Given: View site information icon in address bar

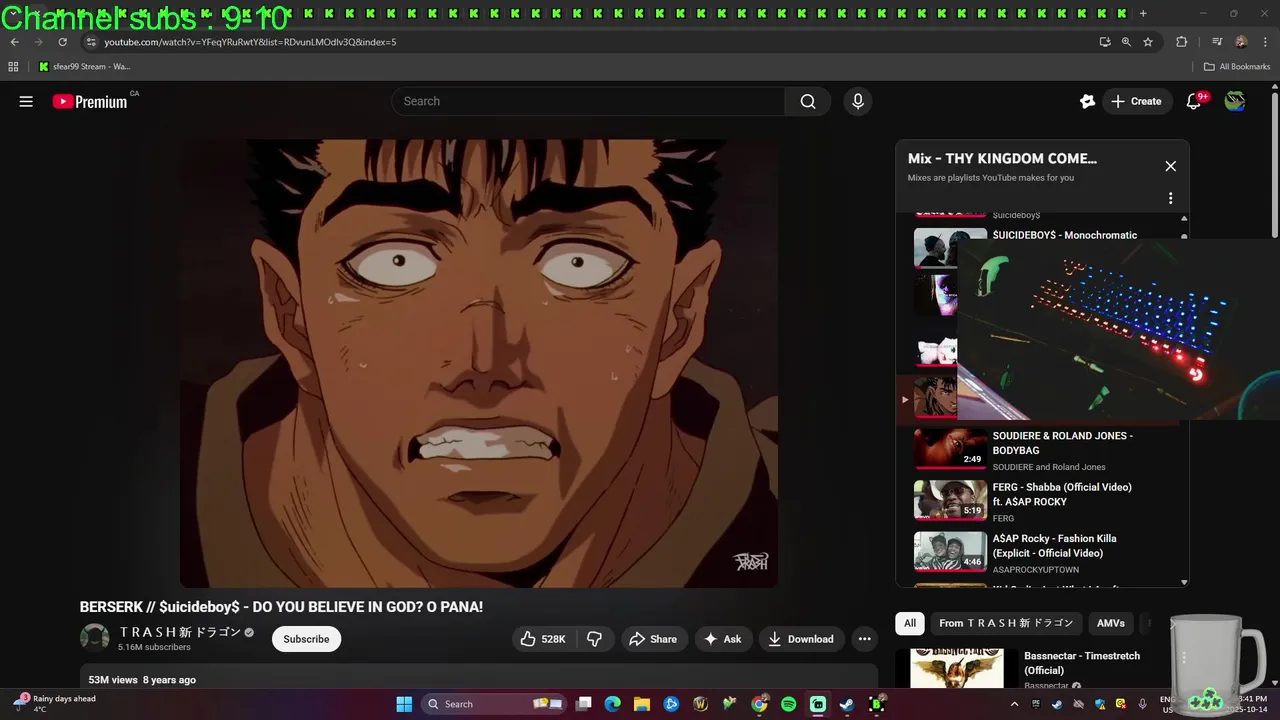Looking at the screenshot, I should click(x=91, y=42).
